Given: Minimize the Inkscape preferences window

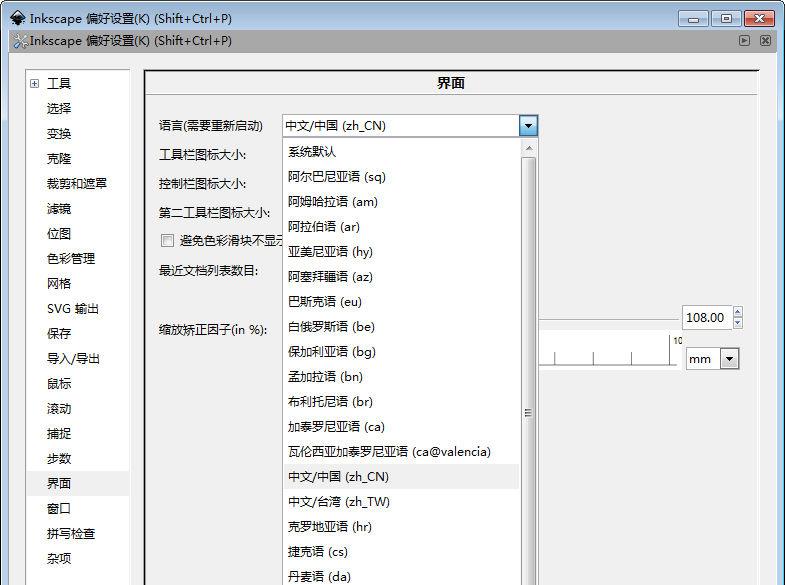Looking at the screenshot, I should point(693,19).
